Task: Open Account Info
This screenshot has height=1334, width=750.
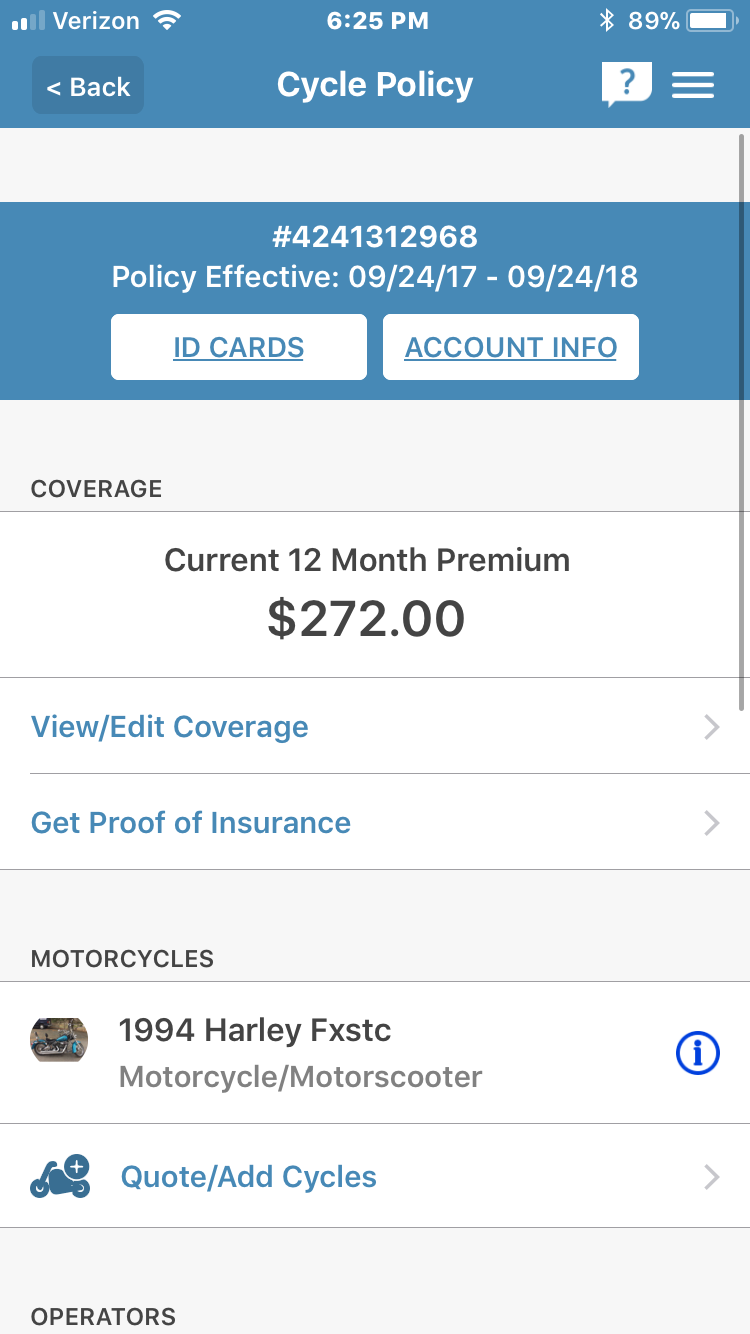Action: tap(510, 348)
